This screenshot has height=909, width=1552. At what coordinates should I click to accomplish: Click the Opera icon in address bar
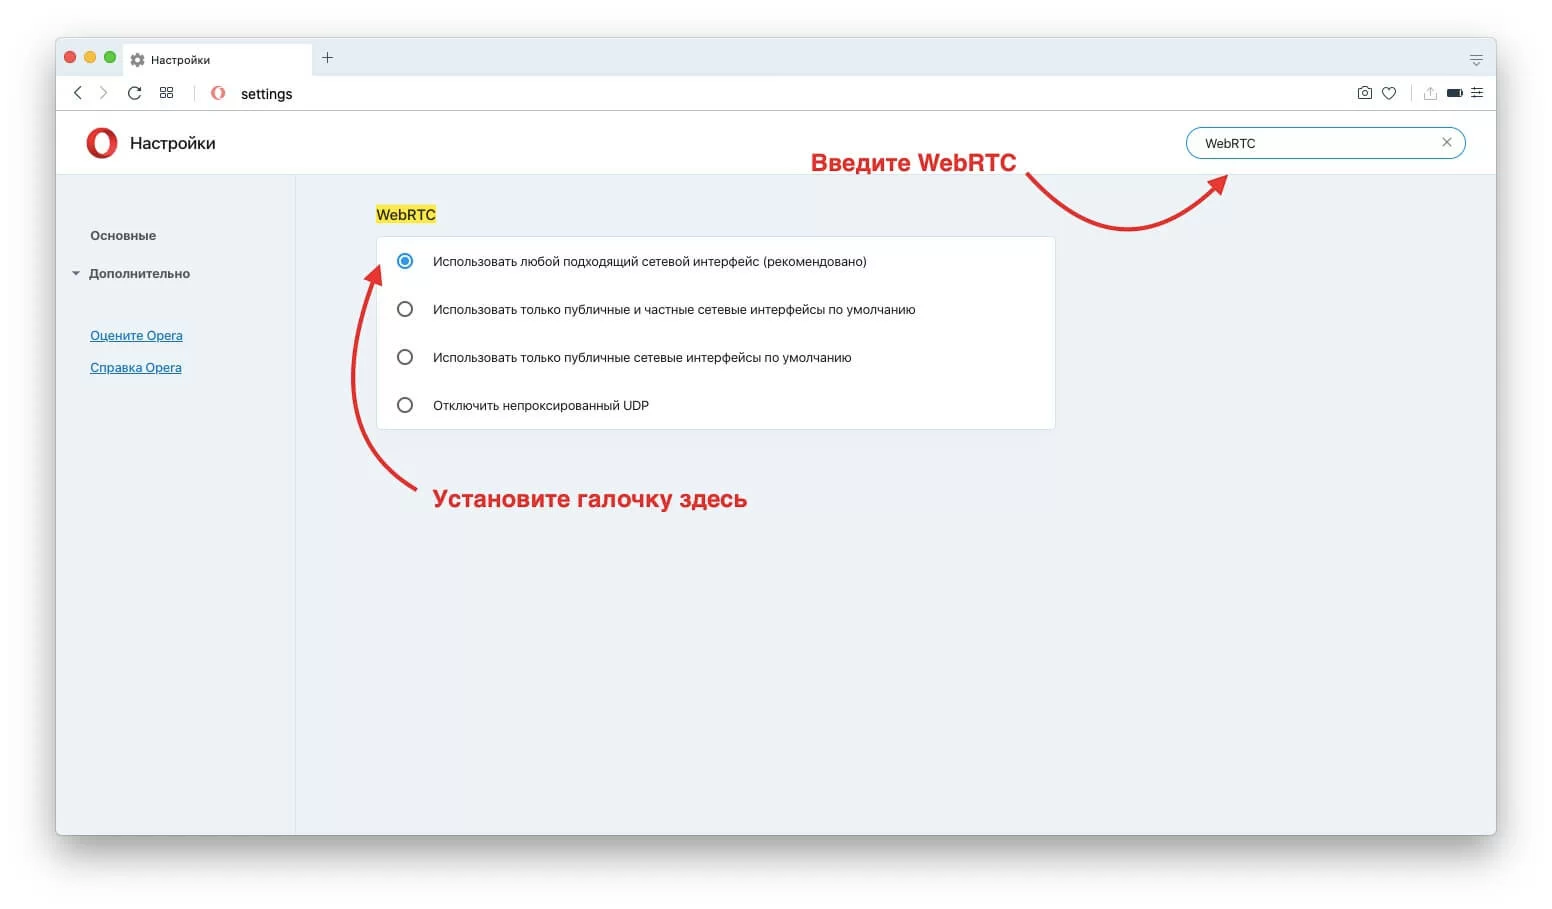pyautogui.click(x=218, y=93)
